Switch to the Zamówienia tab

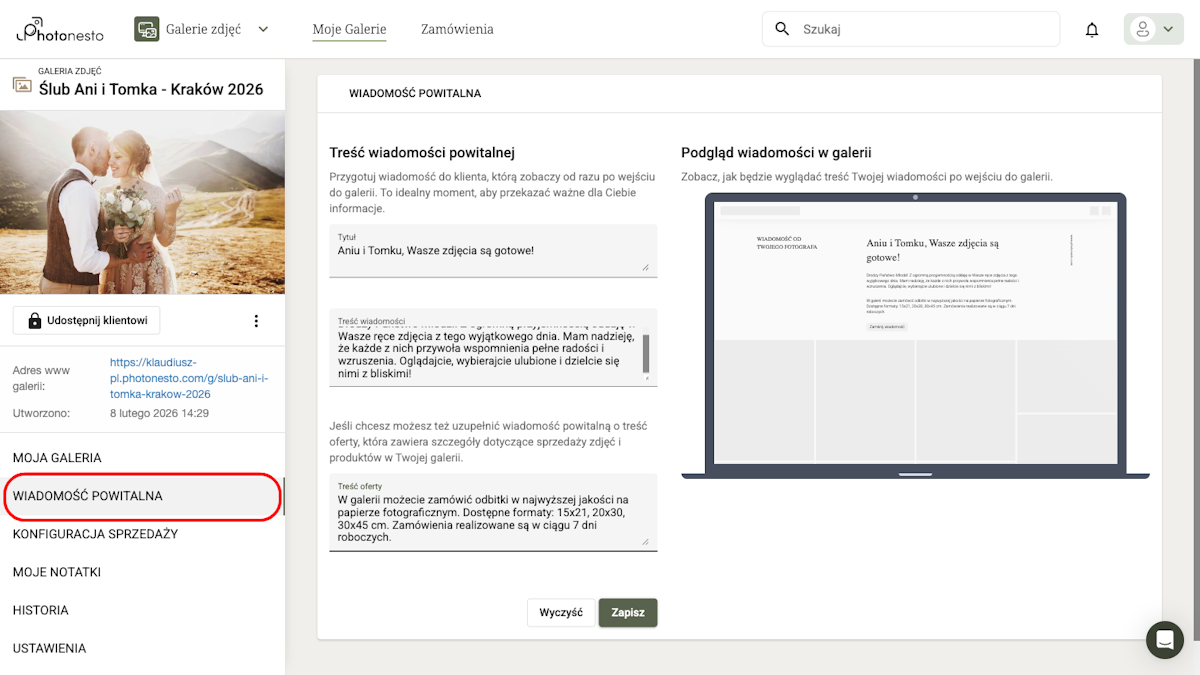pos(456,29)
